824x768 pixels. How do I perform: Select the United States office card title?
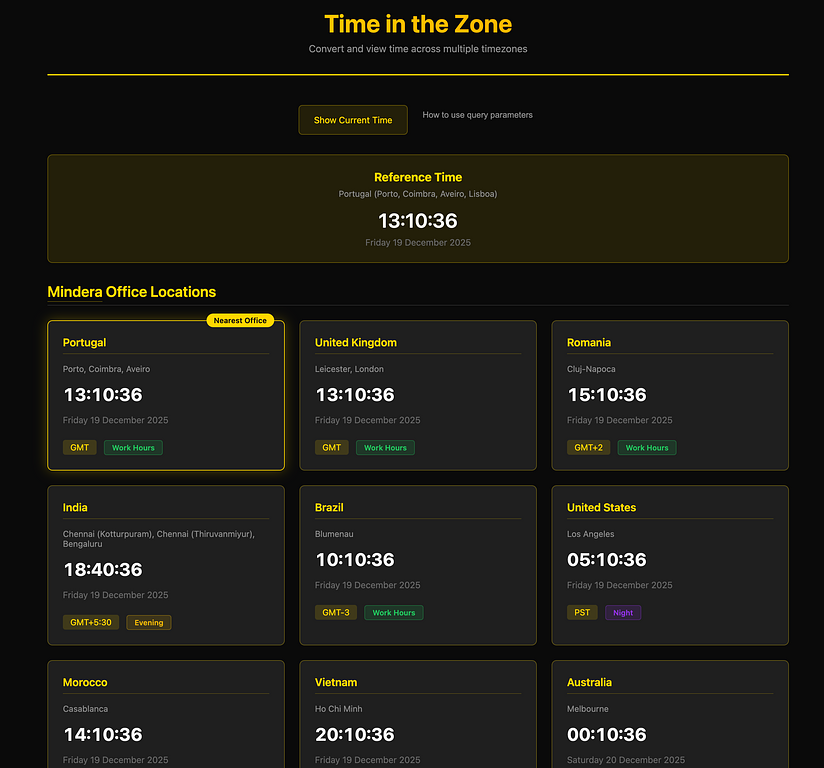click(601, 508)
